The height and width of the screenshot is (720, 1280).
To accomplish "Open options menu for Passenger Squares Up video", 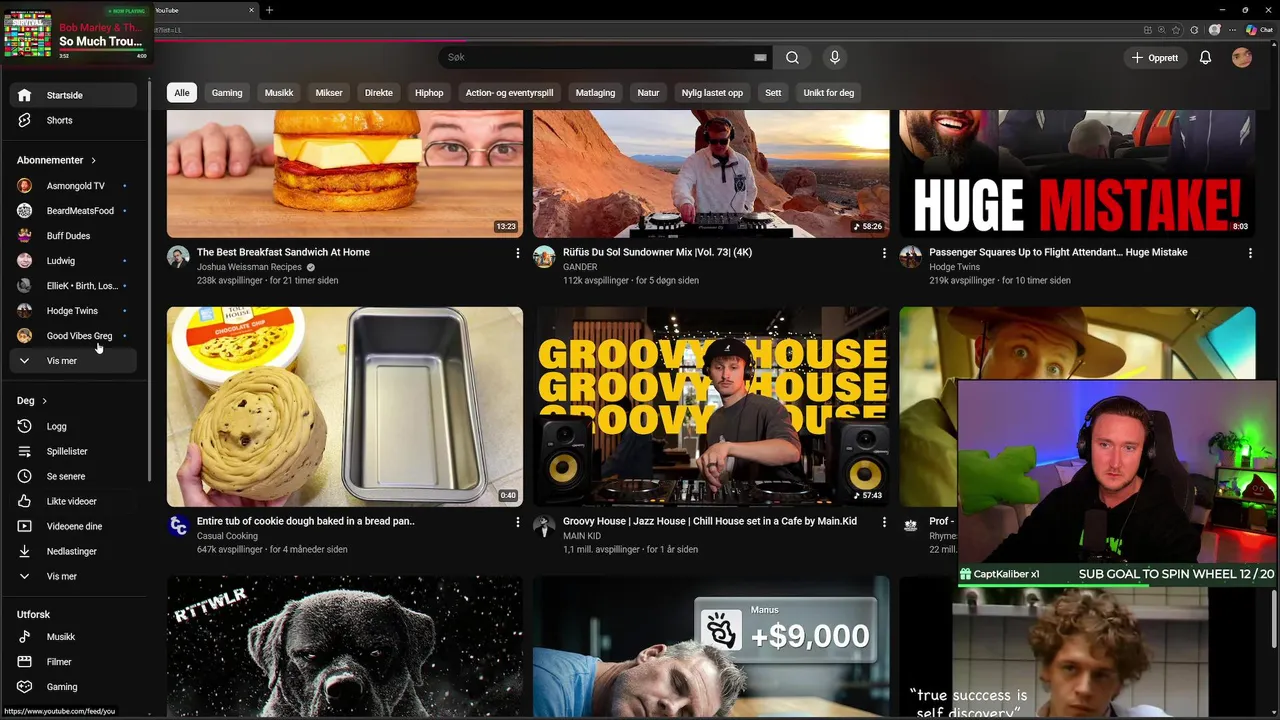I will 1249,253.
